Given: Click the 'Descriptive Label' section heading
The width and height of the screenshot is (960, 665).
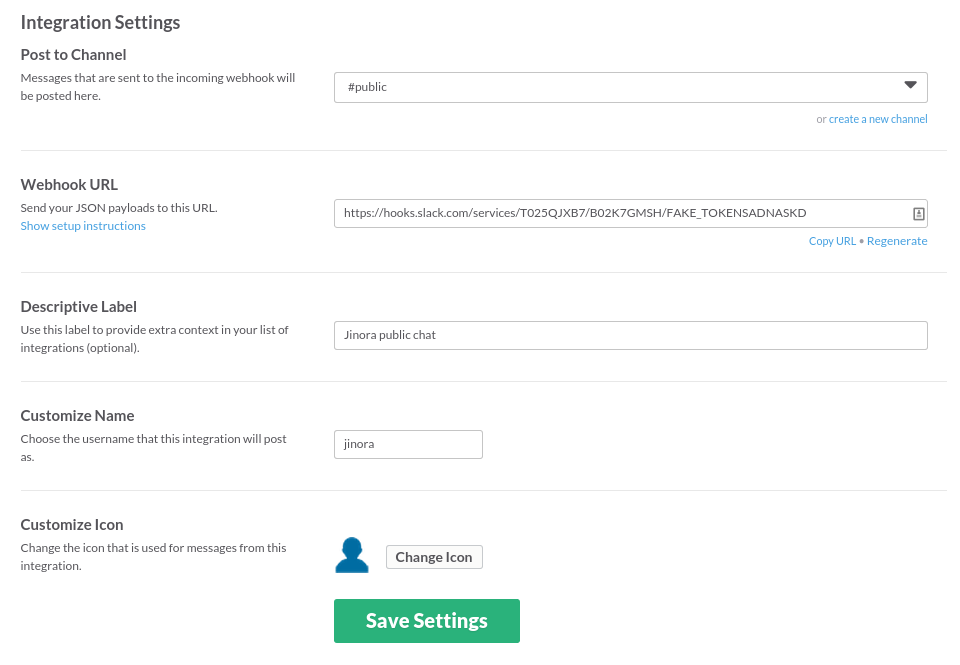Looking at the screenshot, I should pyautogui.click(x=78, y=306).
